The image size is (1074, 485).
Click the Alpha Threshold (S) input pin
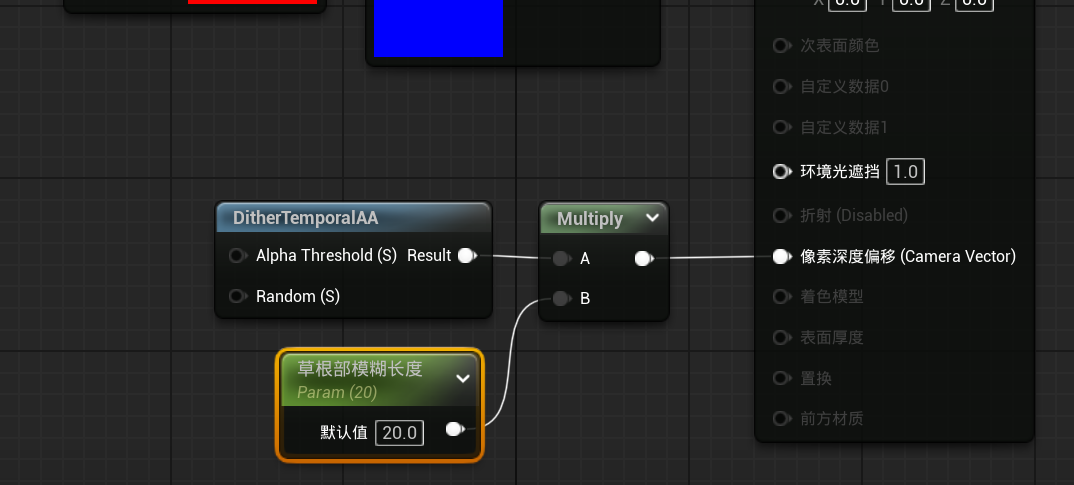(x=237, y=256)
